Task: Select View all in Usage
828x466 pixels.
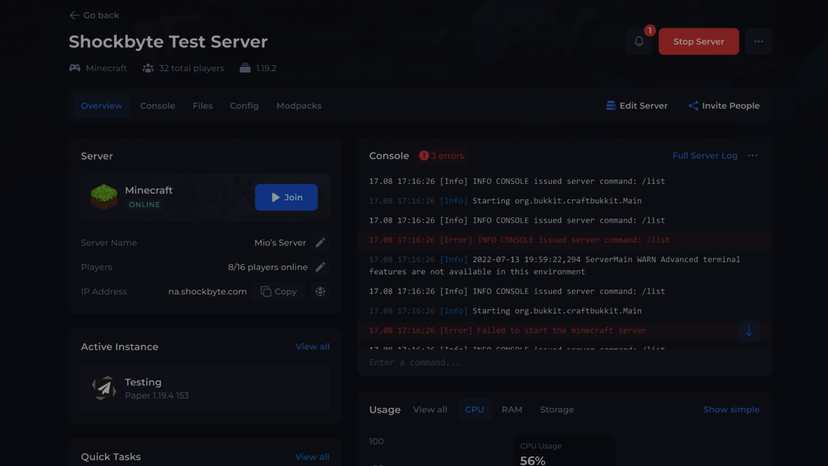Action: 430,409
